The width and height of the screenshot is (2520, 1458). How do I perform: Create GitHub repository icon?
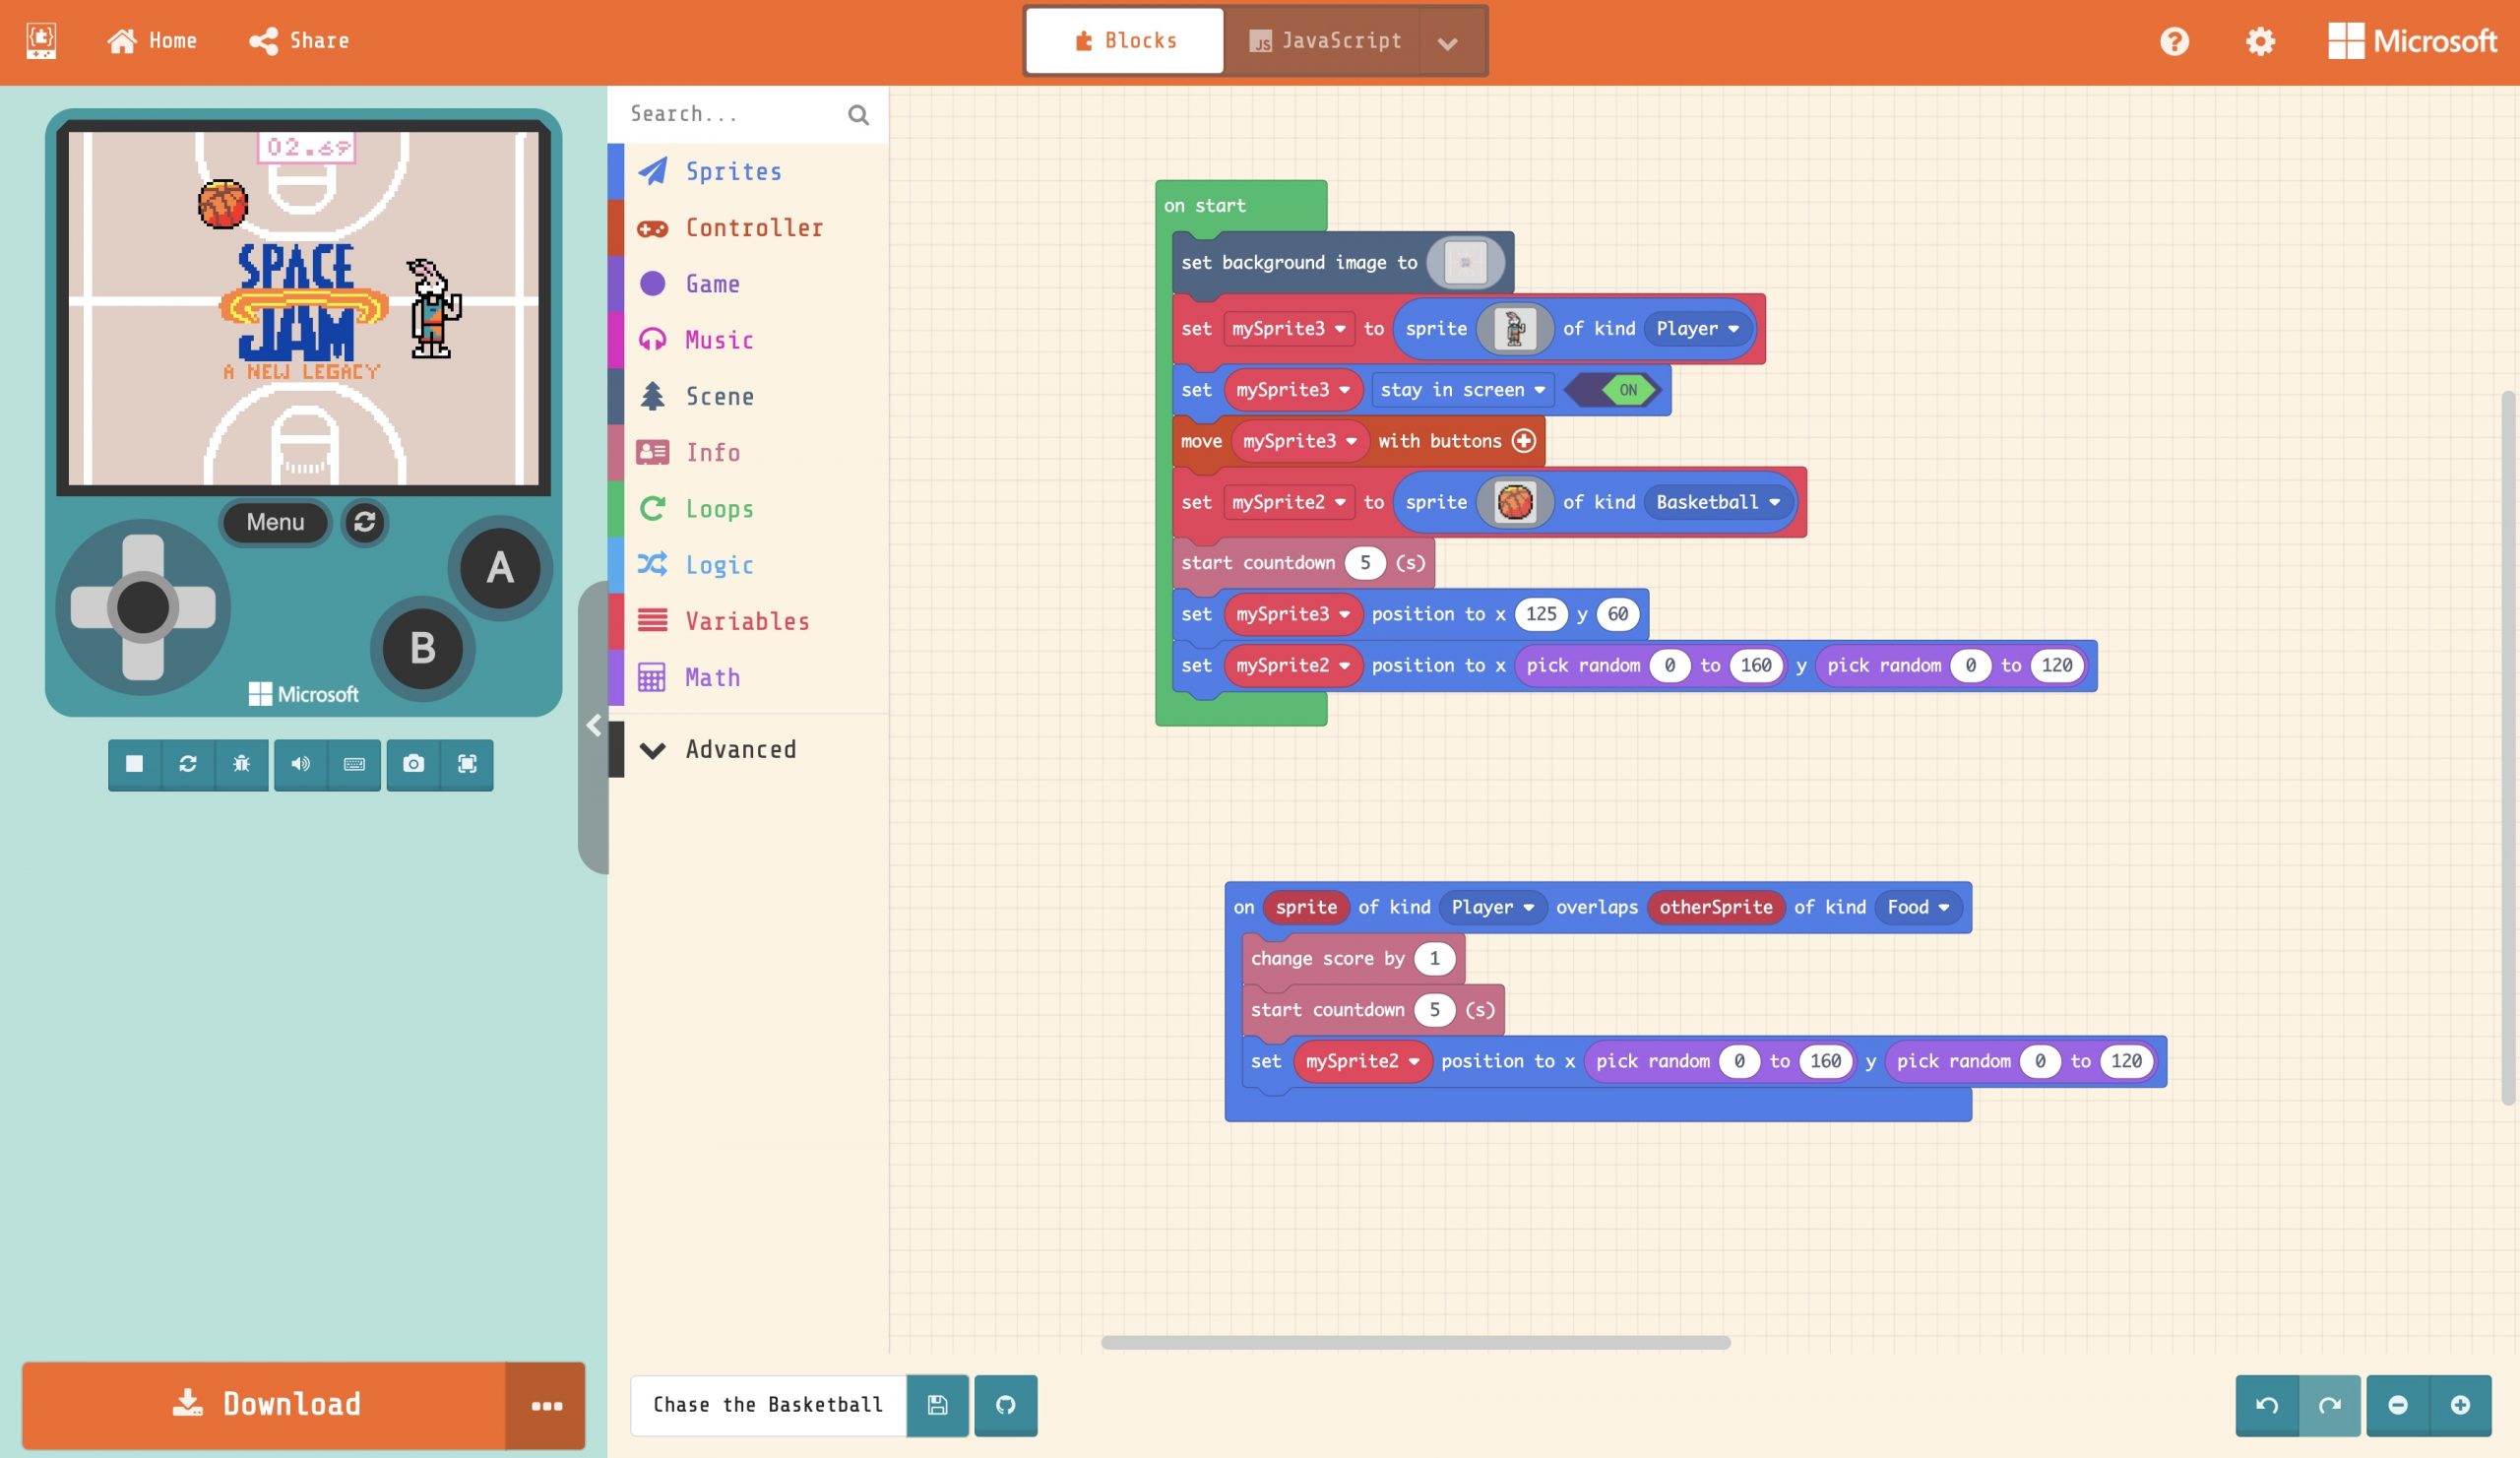(x=1006, y=1405)
